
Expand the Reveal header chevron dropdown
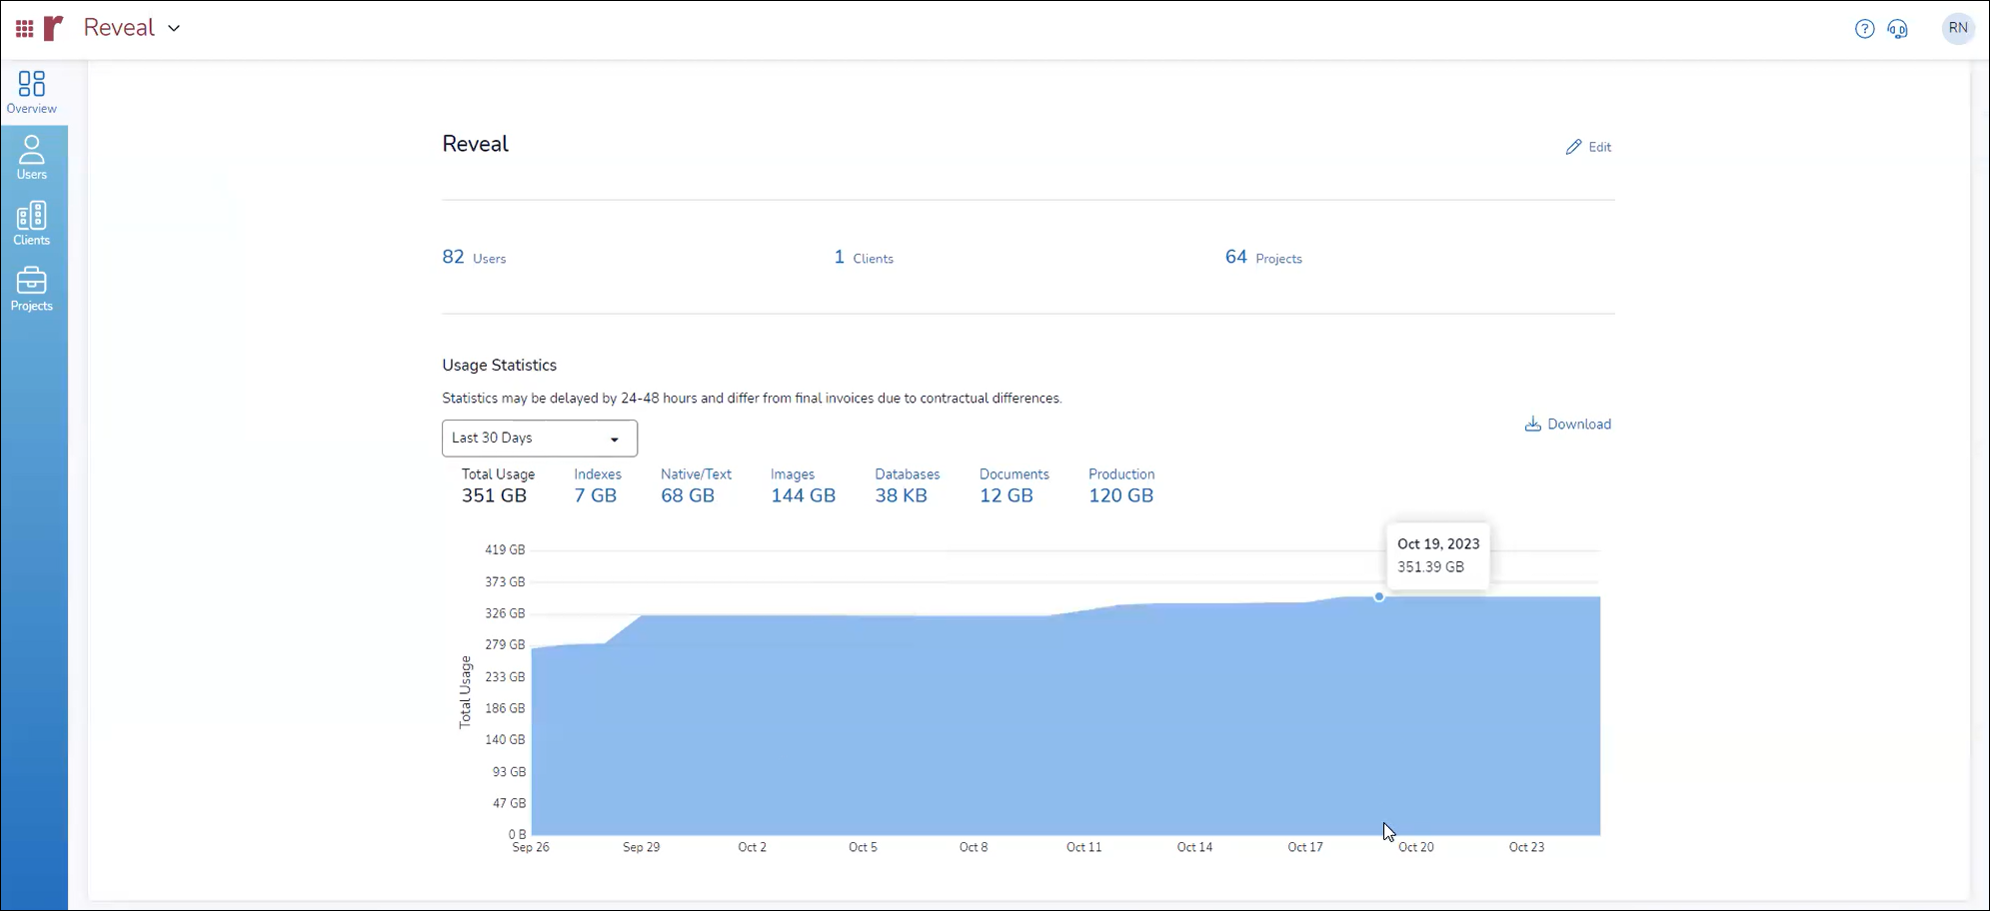174,29
